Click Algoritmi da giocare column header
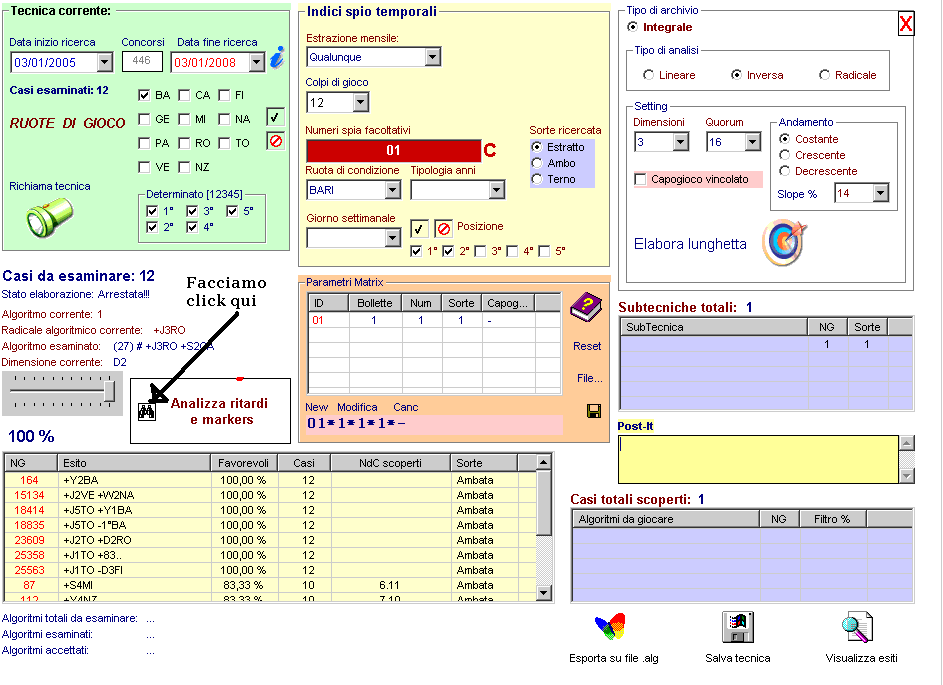This screenshot has width=943, height=685. pos(666,519)
